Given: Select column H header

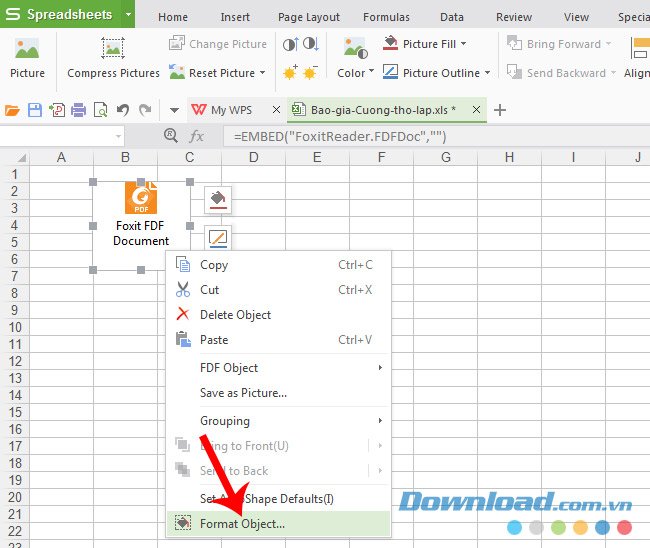Looking at the screenshot, I should [509, 158].
